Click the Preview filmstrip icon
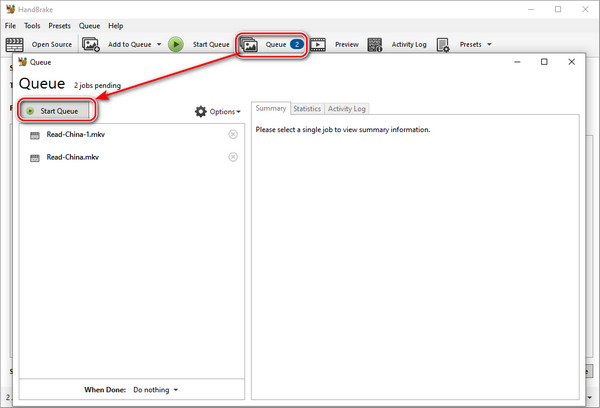 (x=318, y=45)
